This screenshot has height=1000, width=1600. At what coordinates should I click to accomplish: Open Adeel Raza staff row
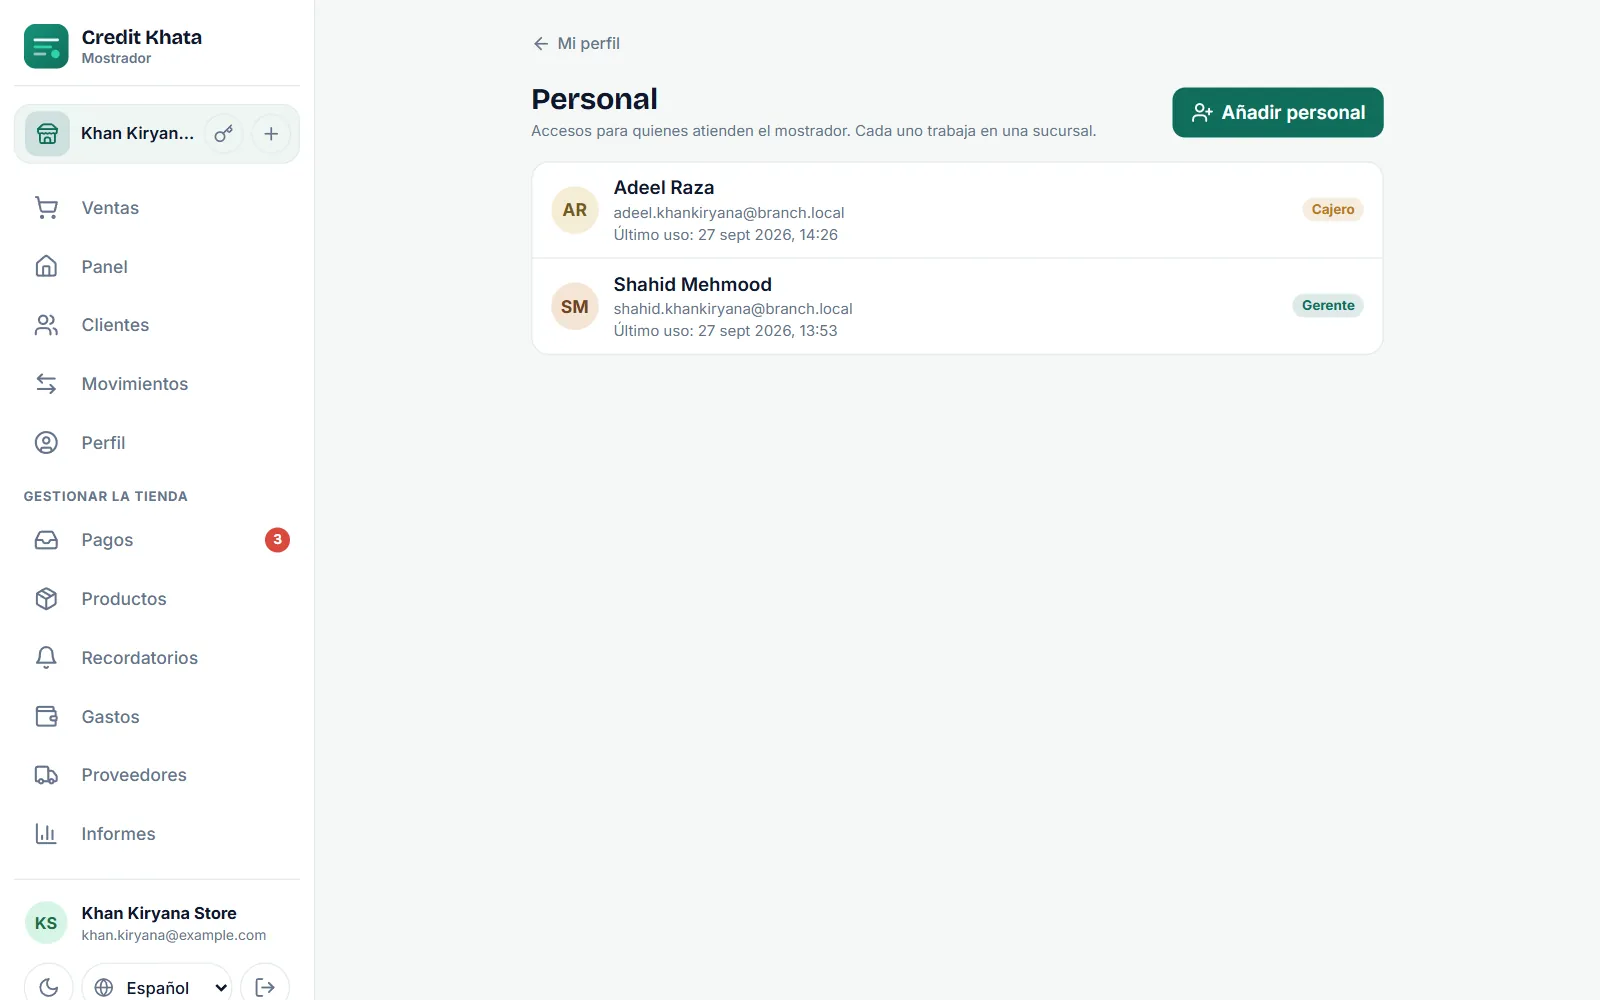957,210
